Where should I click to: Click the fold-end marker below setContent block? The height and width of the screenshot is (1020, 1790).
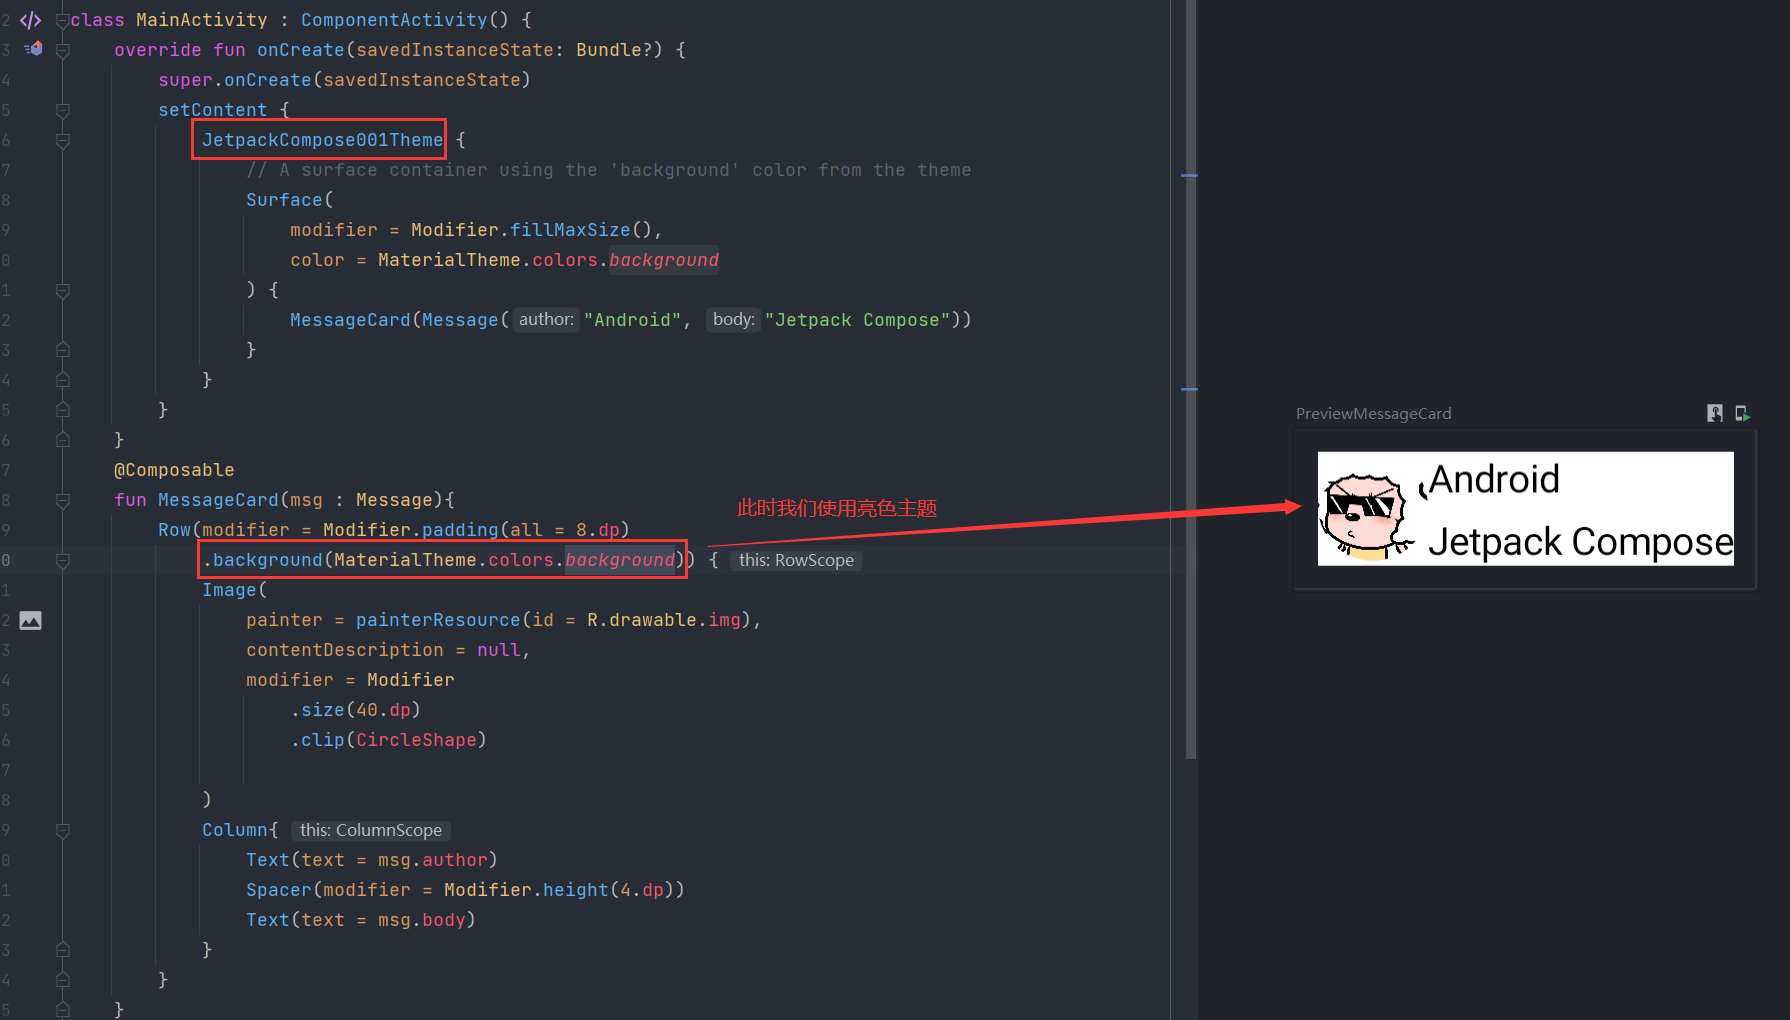tap(62, 409)
